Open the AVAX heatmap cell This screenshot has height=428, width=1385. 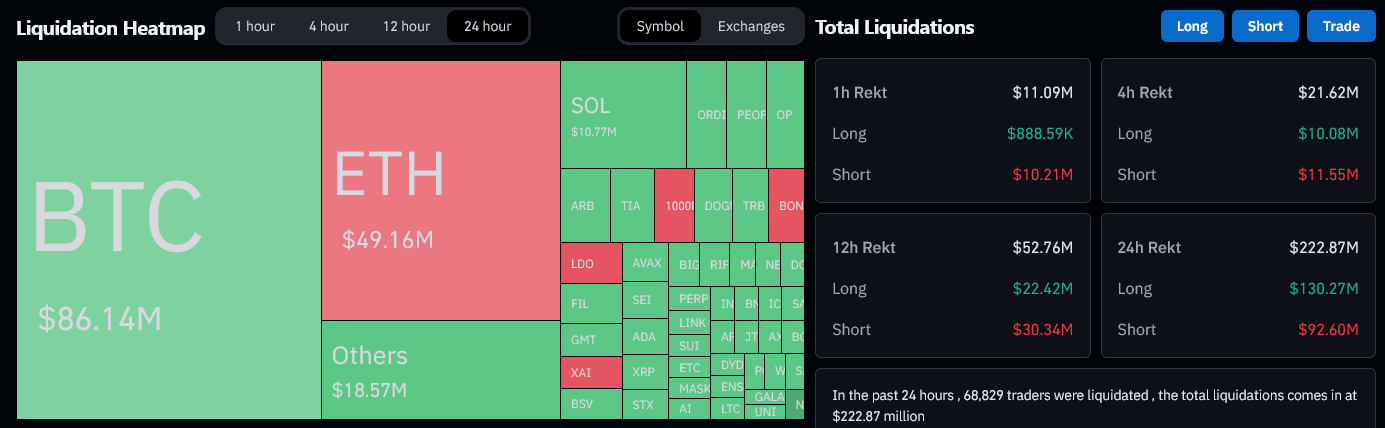(647, 263)
